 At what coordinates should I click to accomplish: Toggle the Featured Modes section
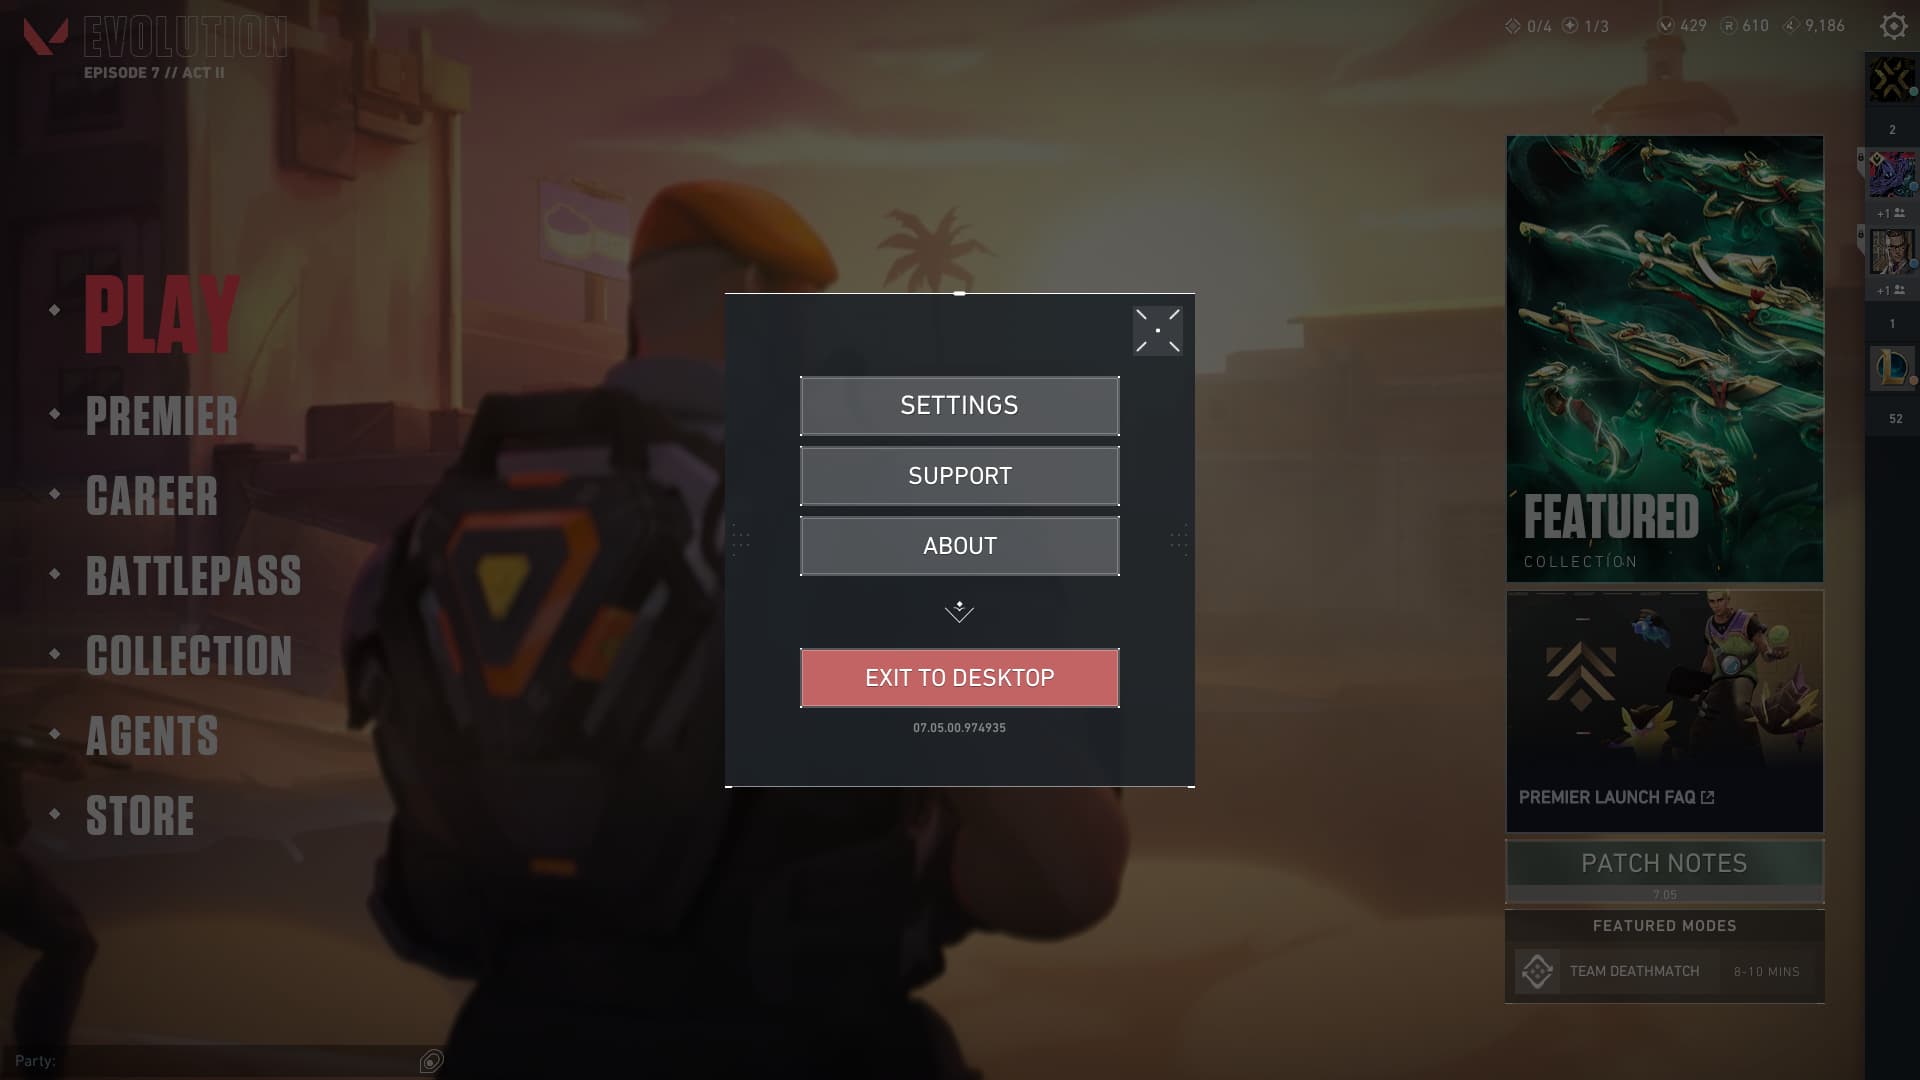(1664, 926)
